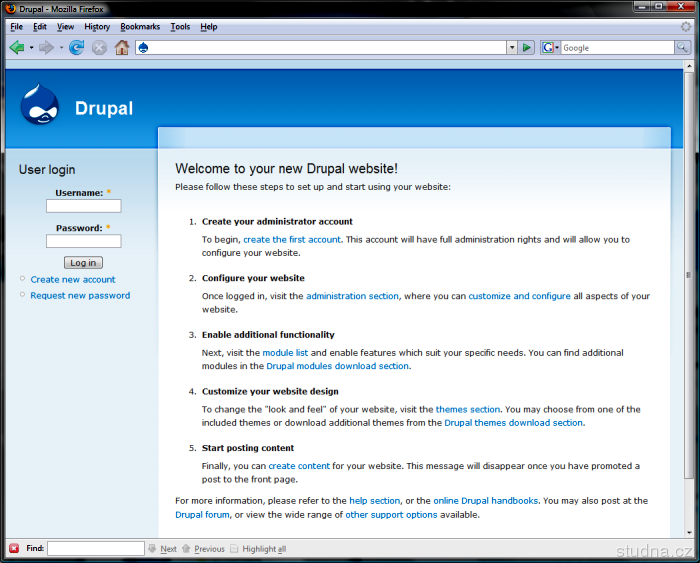Screen dimensions: 700x563
Task: Click inside the Google search box
Action: point(618,47)
